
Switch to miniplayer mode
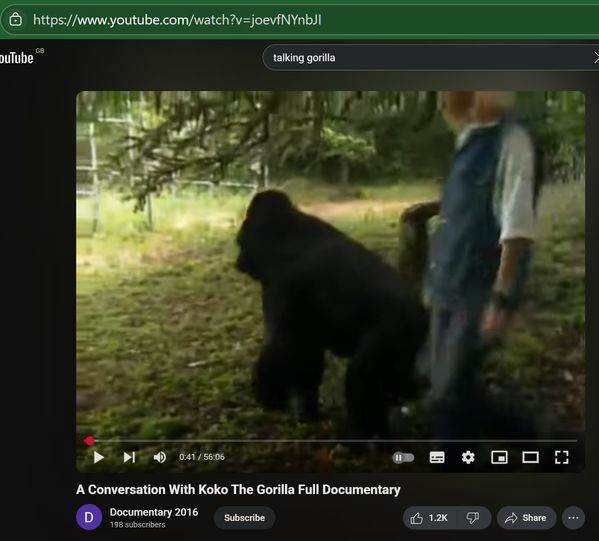coord(499,457)
